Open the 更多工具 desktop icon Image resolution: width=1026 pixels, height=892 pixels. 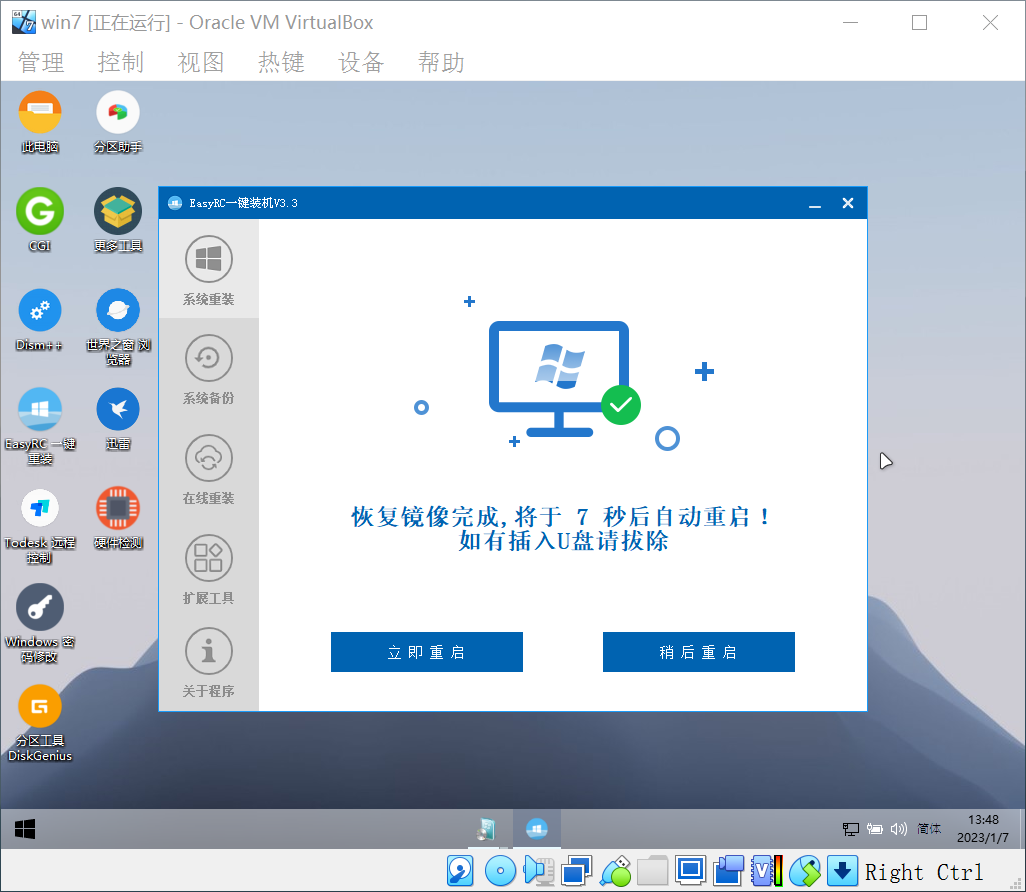click(118, 221)
